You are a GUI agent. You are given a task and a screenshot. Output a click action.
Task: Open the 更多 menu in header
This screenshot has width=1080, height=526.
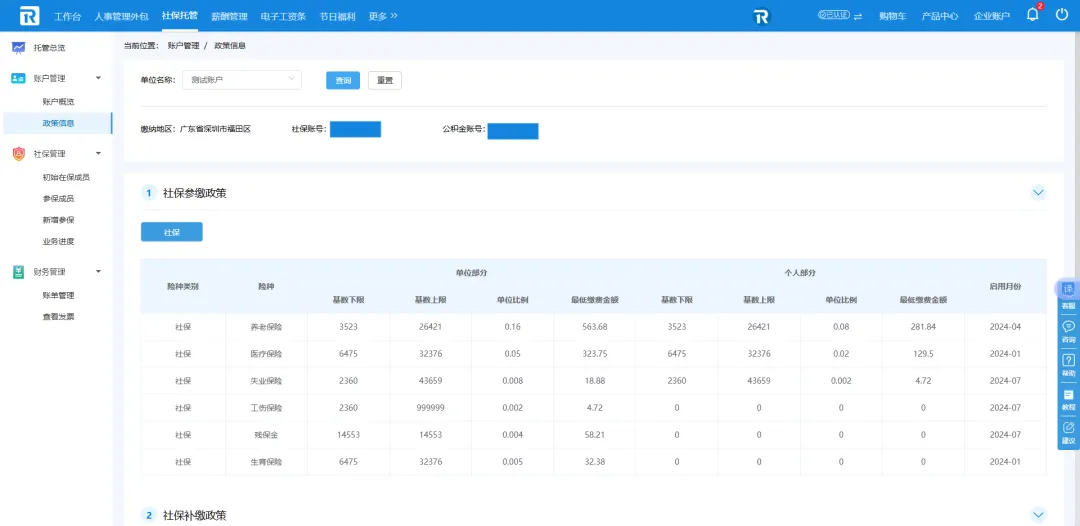[383, 17]
